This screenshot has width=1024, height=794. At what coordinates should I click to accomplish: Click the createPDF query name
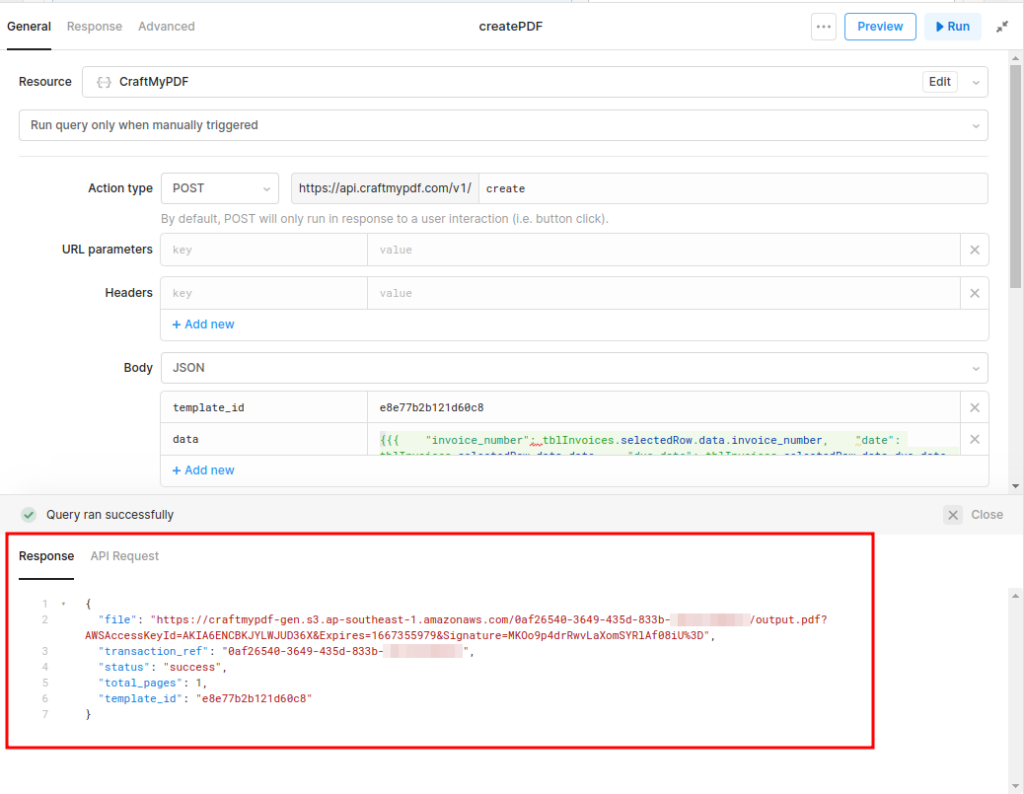point(511,27)
